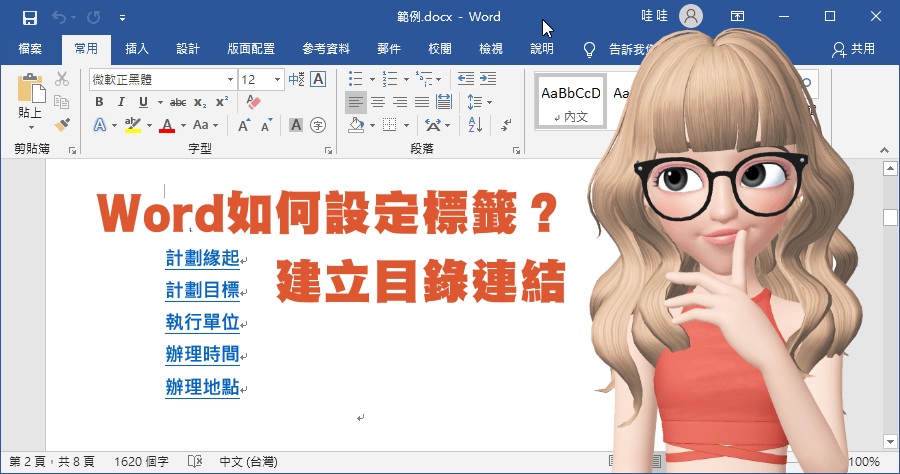Open the font color dropdown arrow
The image size is (900, 474).
click(183, 125)
